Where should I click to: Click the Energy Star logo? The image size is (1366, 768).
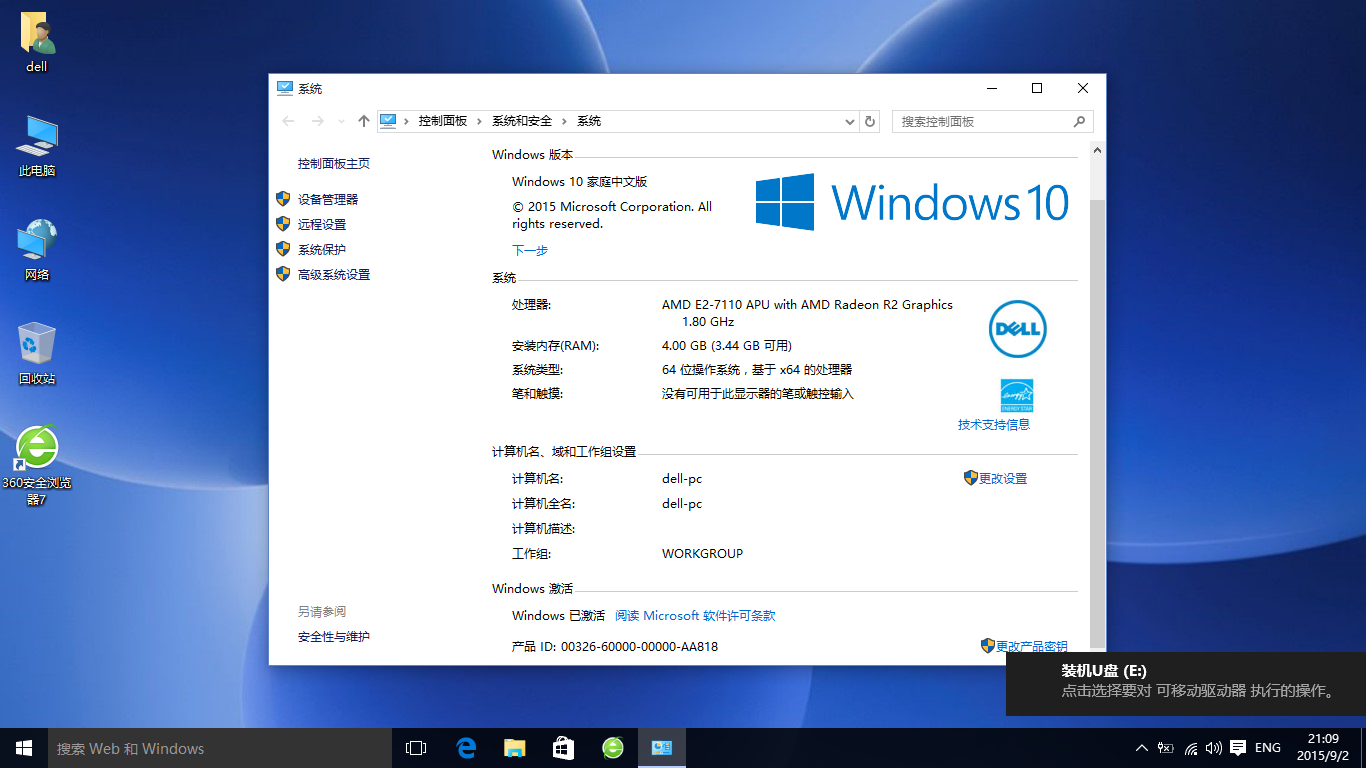point(1017,396)
